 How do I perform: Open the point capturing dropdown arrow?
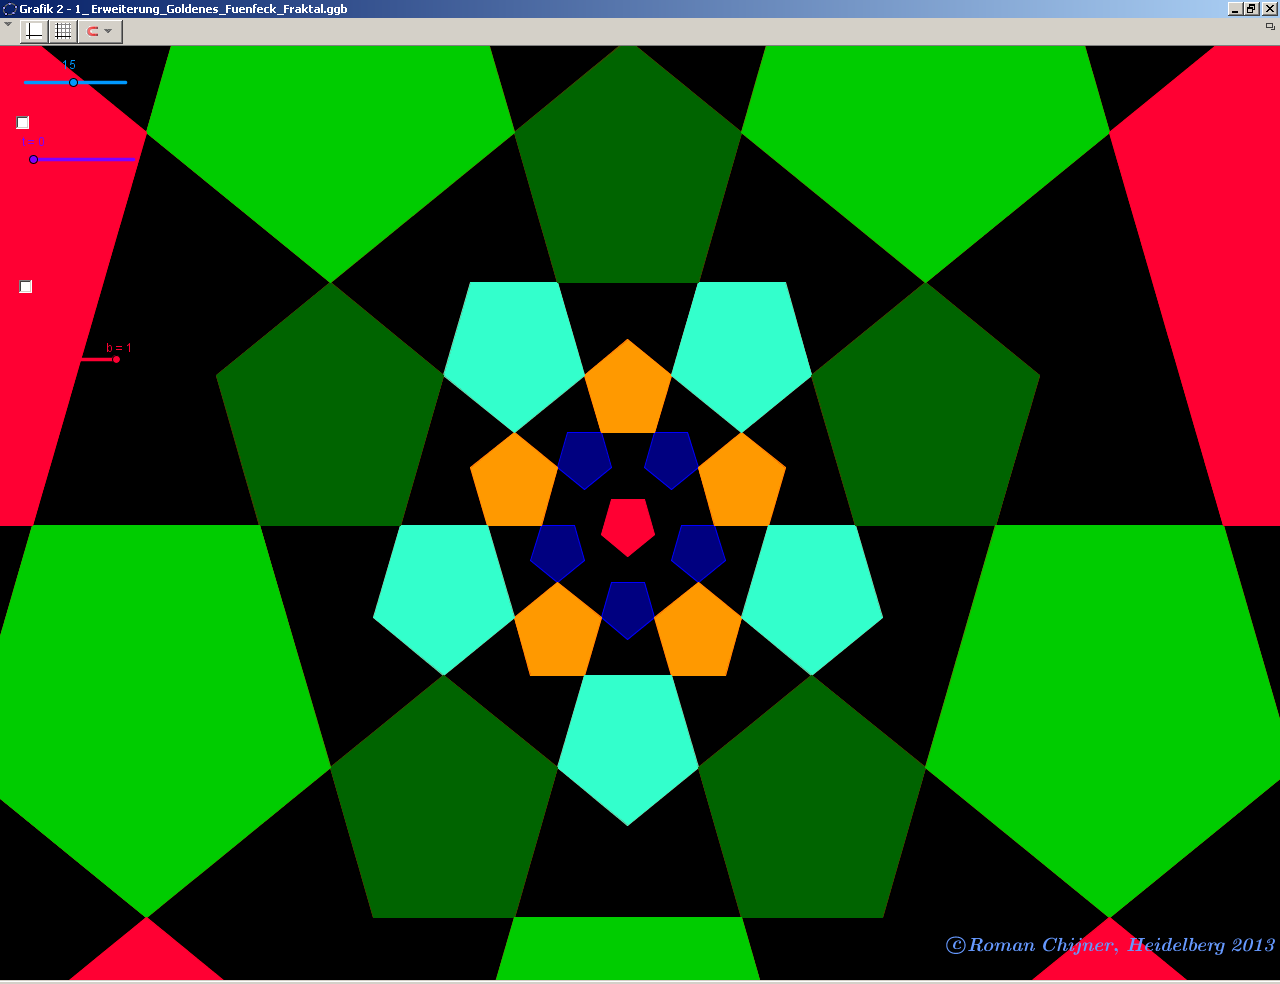109,31
